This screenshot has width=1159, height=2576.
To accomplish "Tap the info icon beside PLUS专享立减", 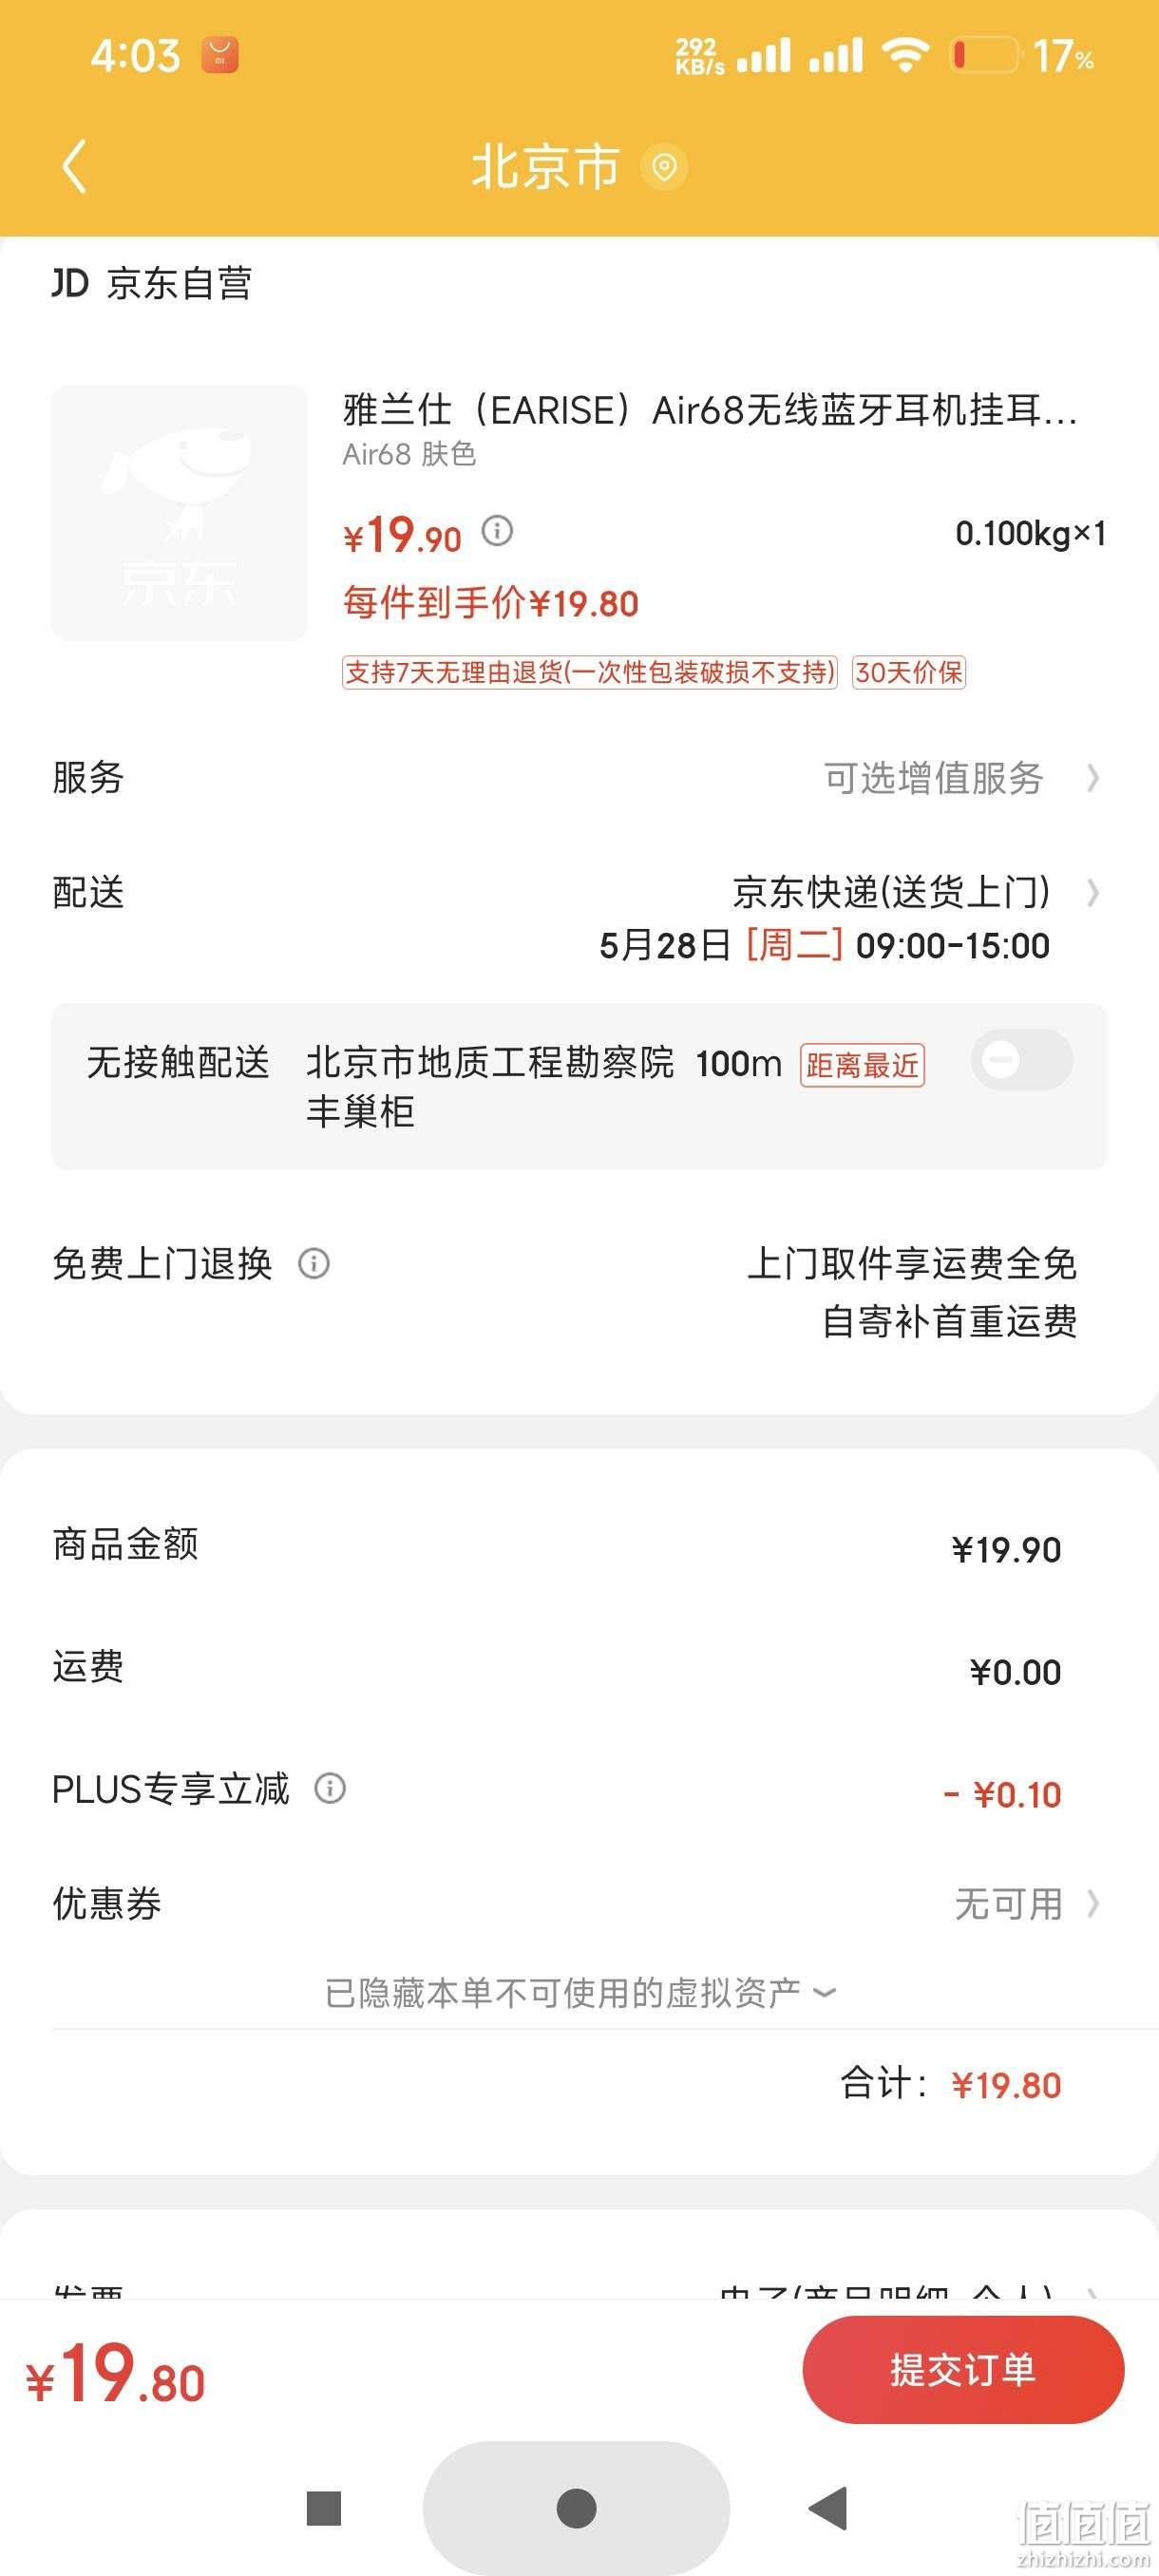I will [330, 1787].
